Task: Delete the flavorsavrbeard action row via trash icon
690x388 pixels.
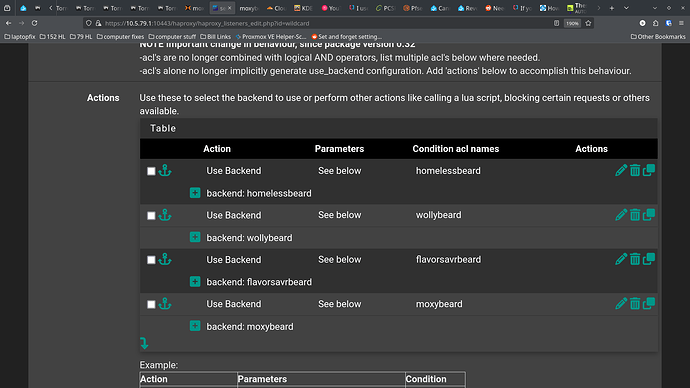Action: 635,259
